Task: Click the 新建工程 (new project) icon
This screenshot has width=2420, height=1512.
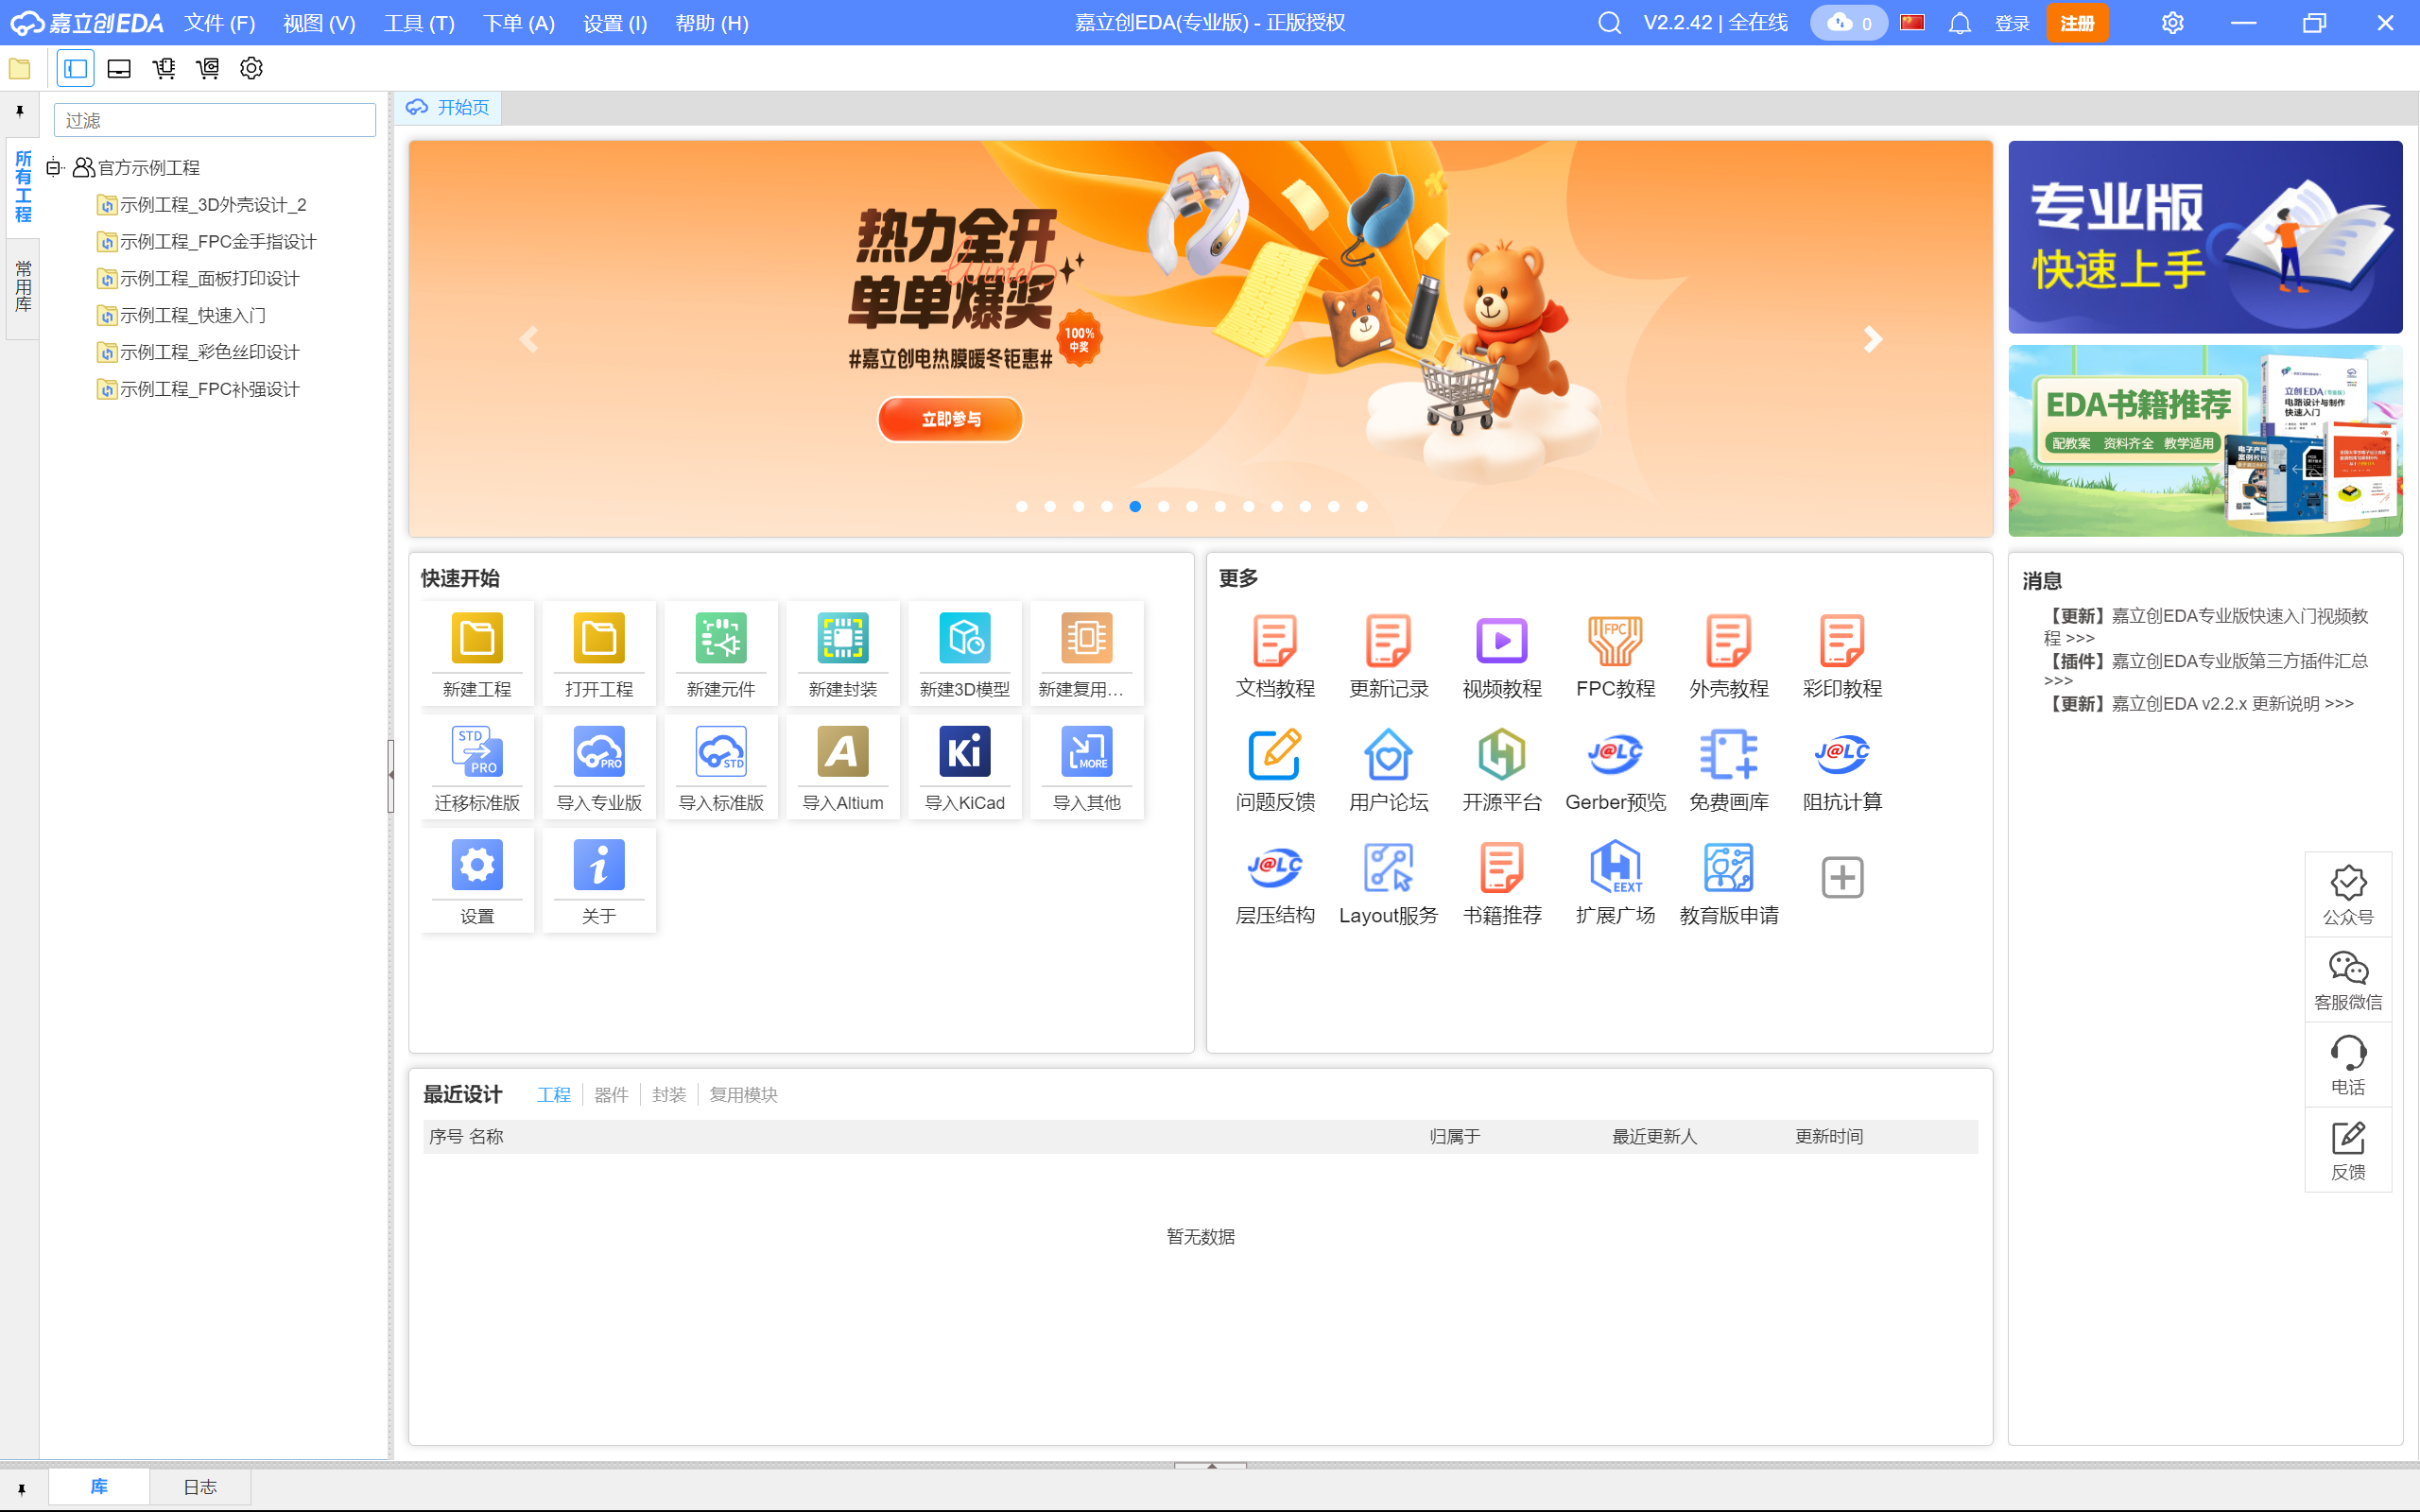Action: 477,638
